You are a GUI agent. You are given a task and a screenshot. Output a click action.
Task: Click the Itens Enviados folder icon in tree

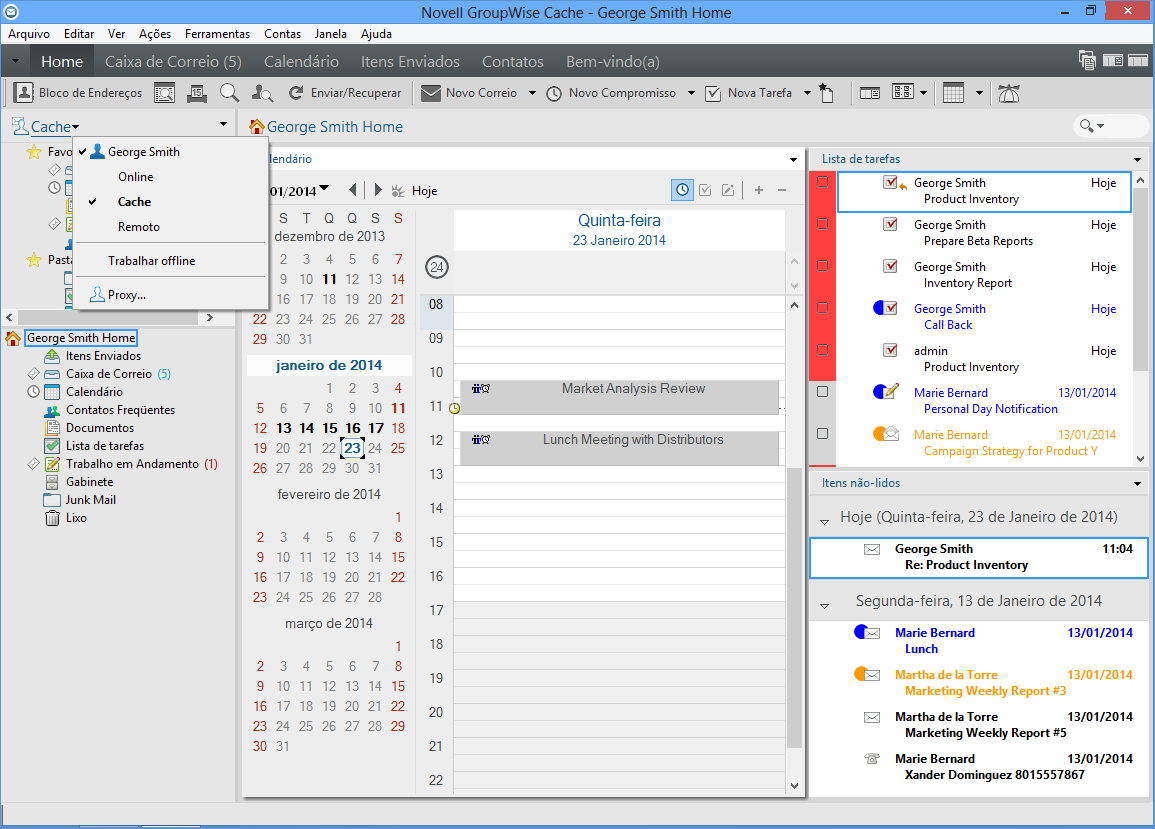52,356
